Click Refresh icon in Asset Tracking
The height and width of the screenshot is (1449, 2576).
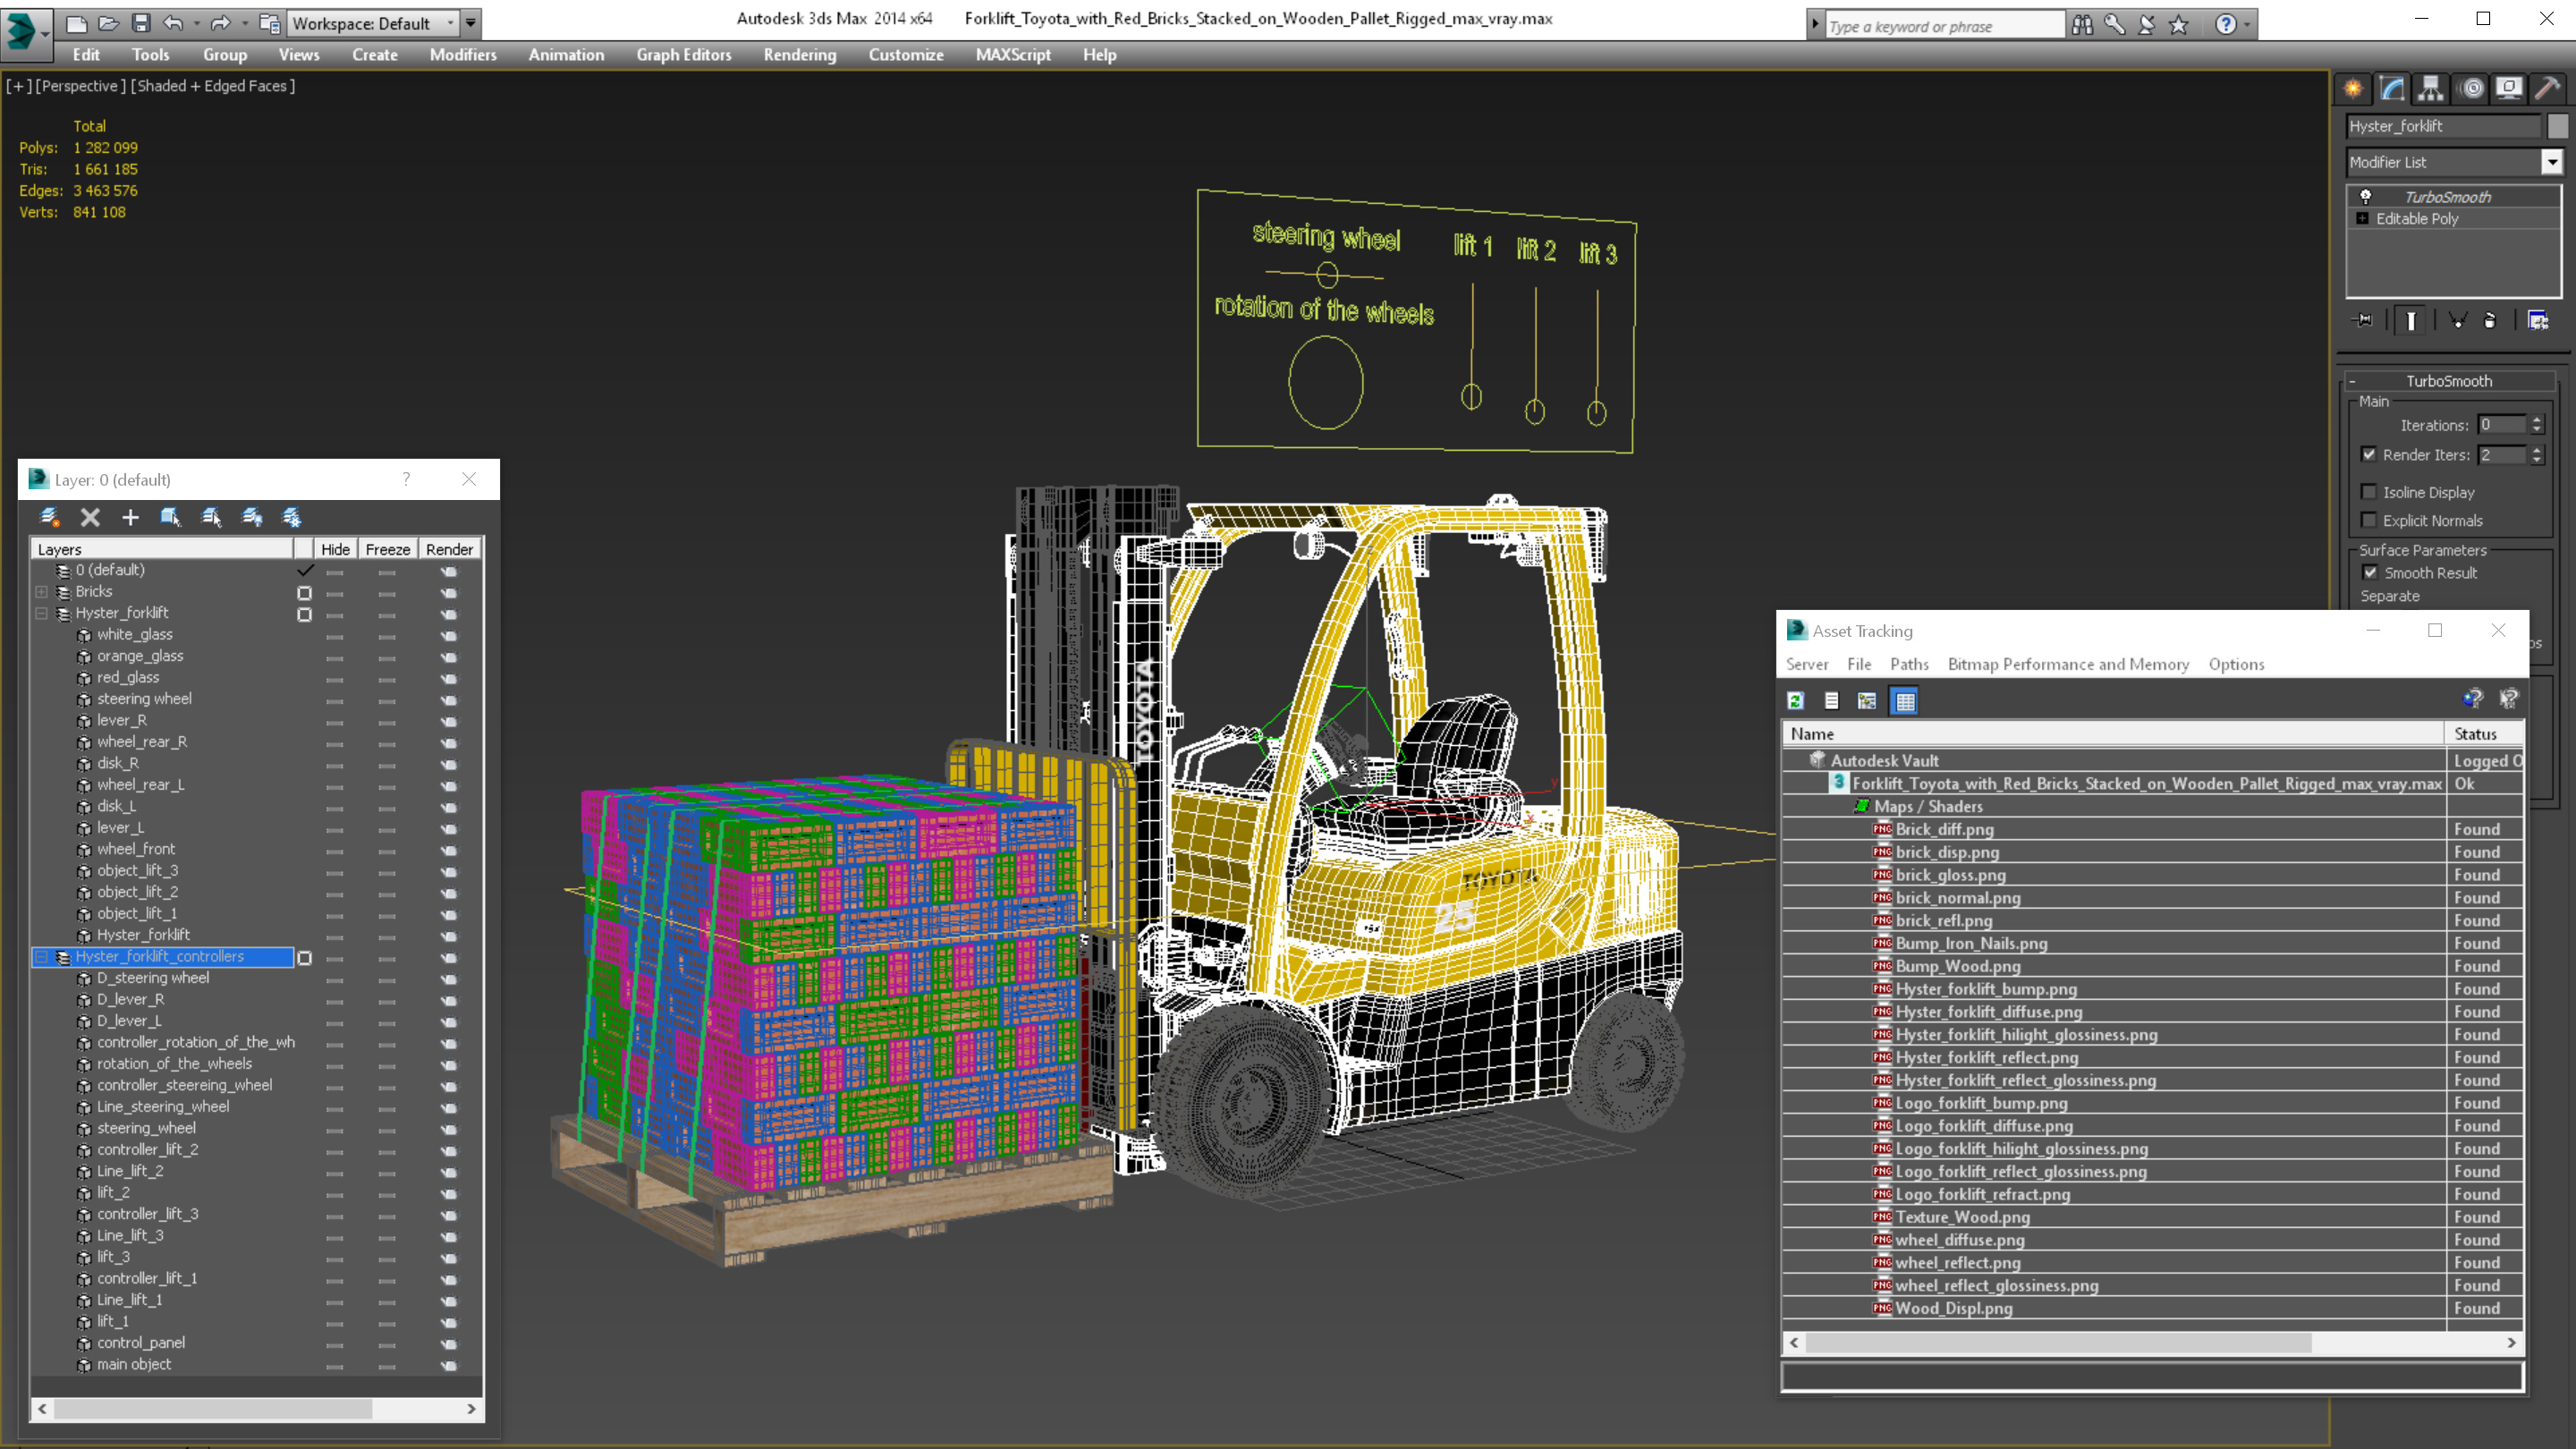[x=1796, y=701]
